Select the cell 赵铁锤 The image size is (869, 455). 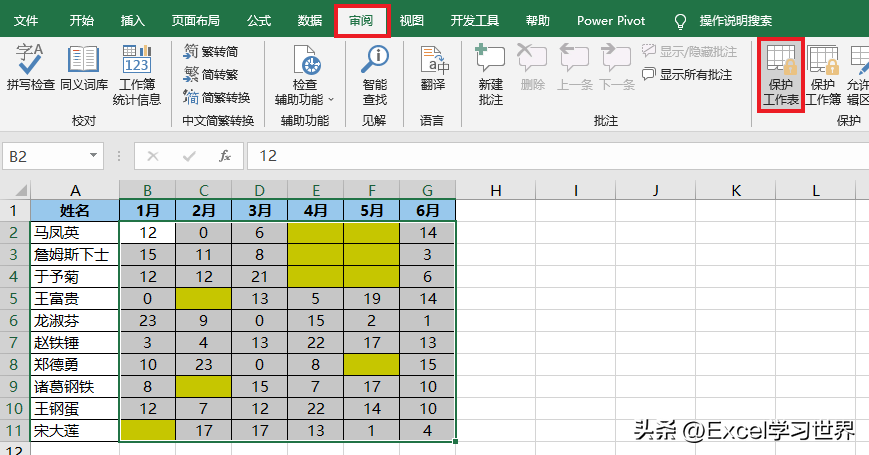(75, 342)
